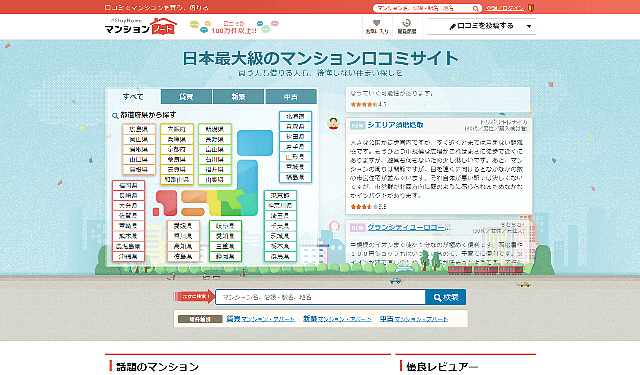The width and height of the screenshot is (640, 375).
Task: Choose 山口県 from the Chugoku group
Action: coord(139,160)
